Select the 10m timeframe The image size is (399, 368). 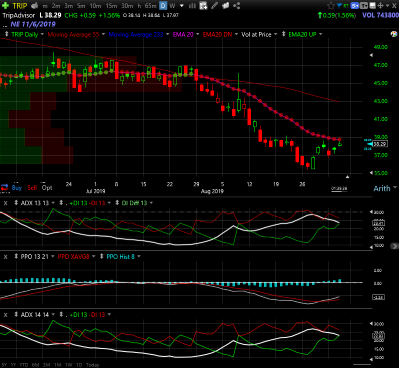click(95, 6)
